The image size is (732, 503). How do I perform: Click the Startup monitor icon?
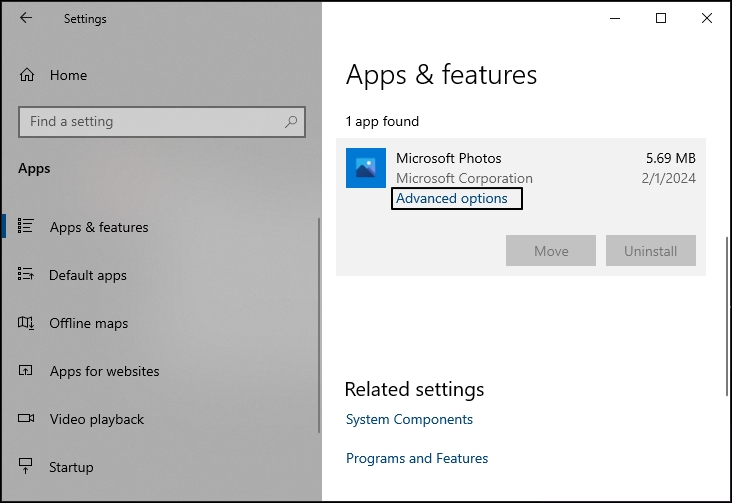point(25,466)
